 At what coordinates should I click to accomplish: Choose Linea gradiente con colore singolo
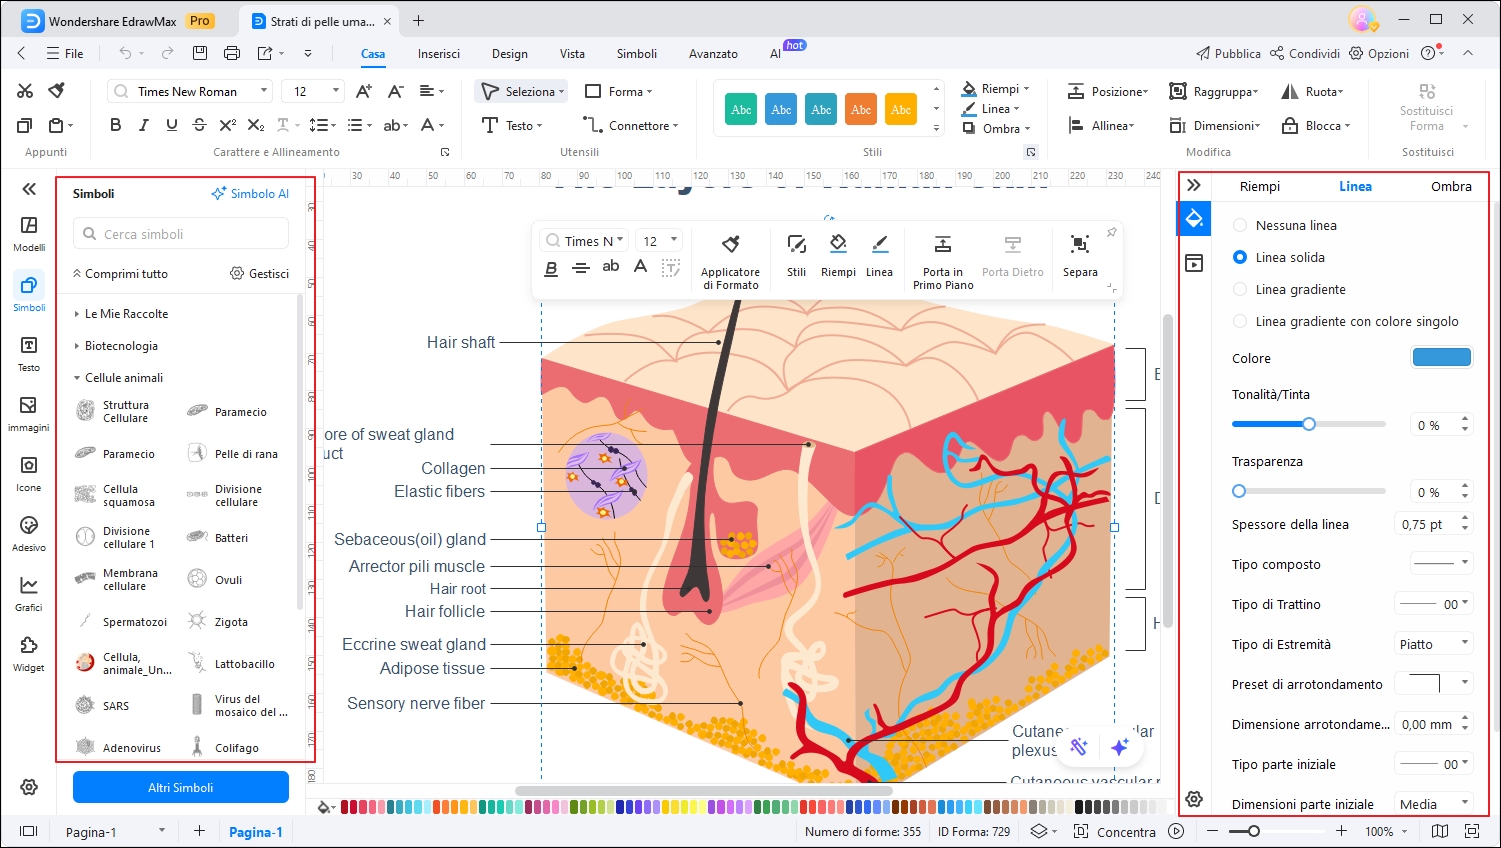1240,322
